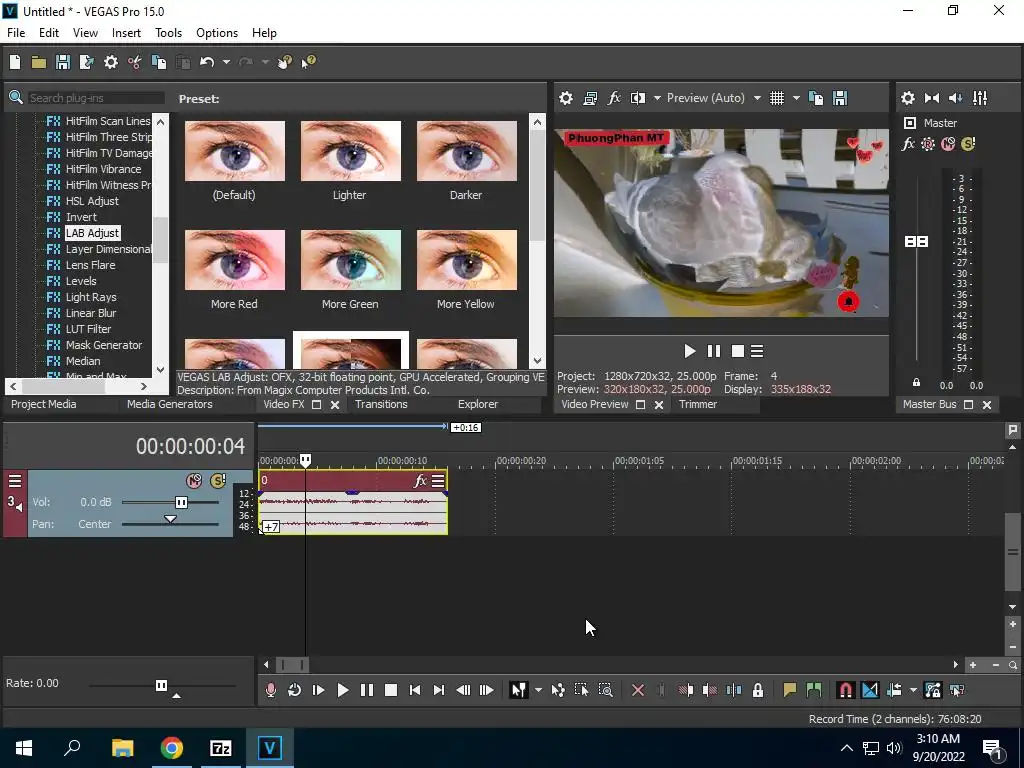This screenshot has height=768, width=1024.
Task: Click the What's This help icon
Action: [308, 62]
